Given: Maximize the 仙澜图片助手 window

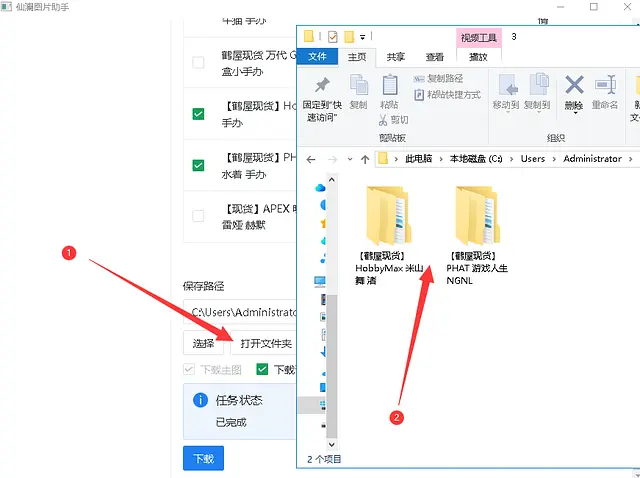Looking at the screenshot, I should click(x=594, y=7).
